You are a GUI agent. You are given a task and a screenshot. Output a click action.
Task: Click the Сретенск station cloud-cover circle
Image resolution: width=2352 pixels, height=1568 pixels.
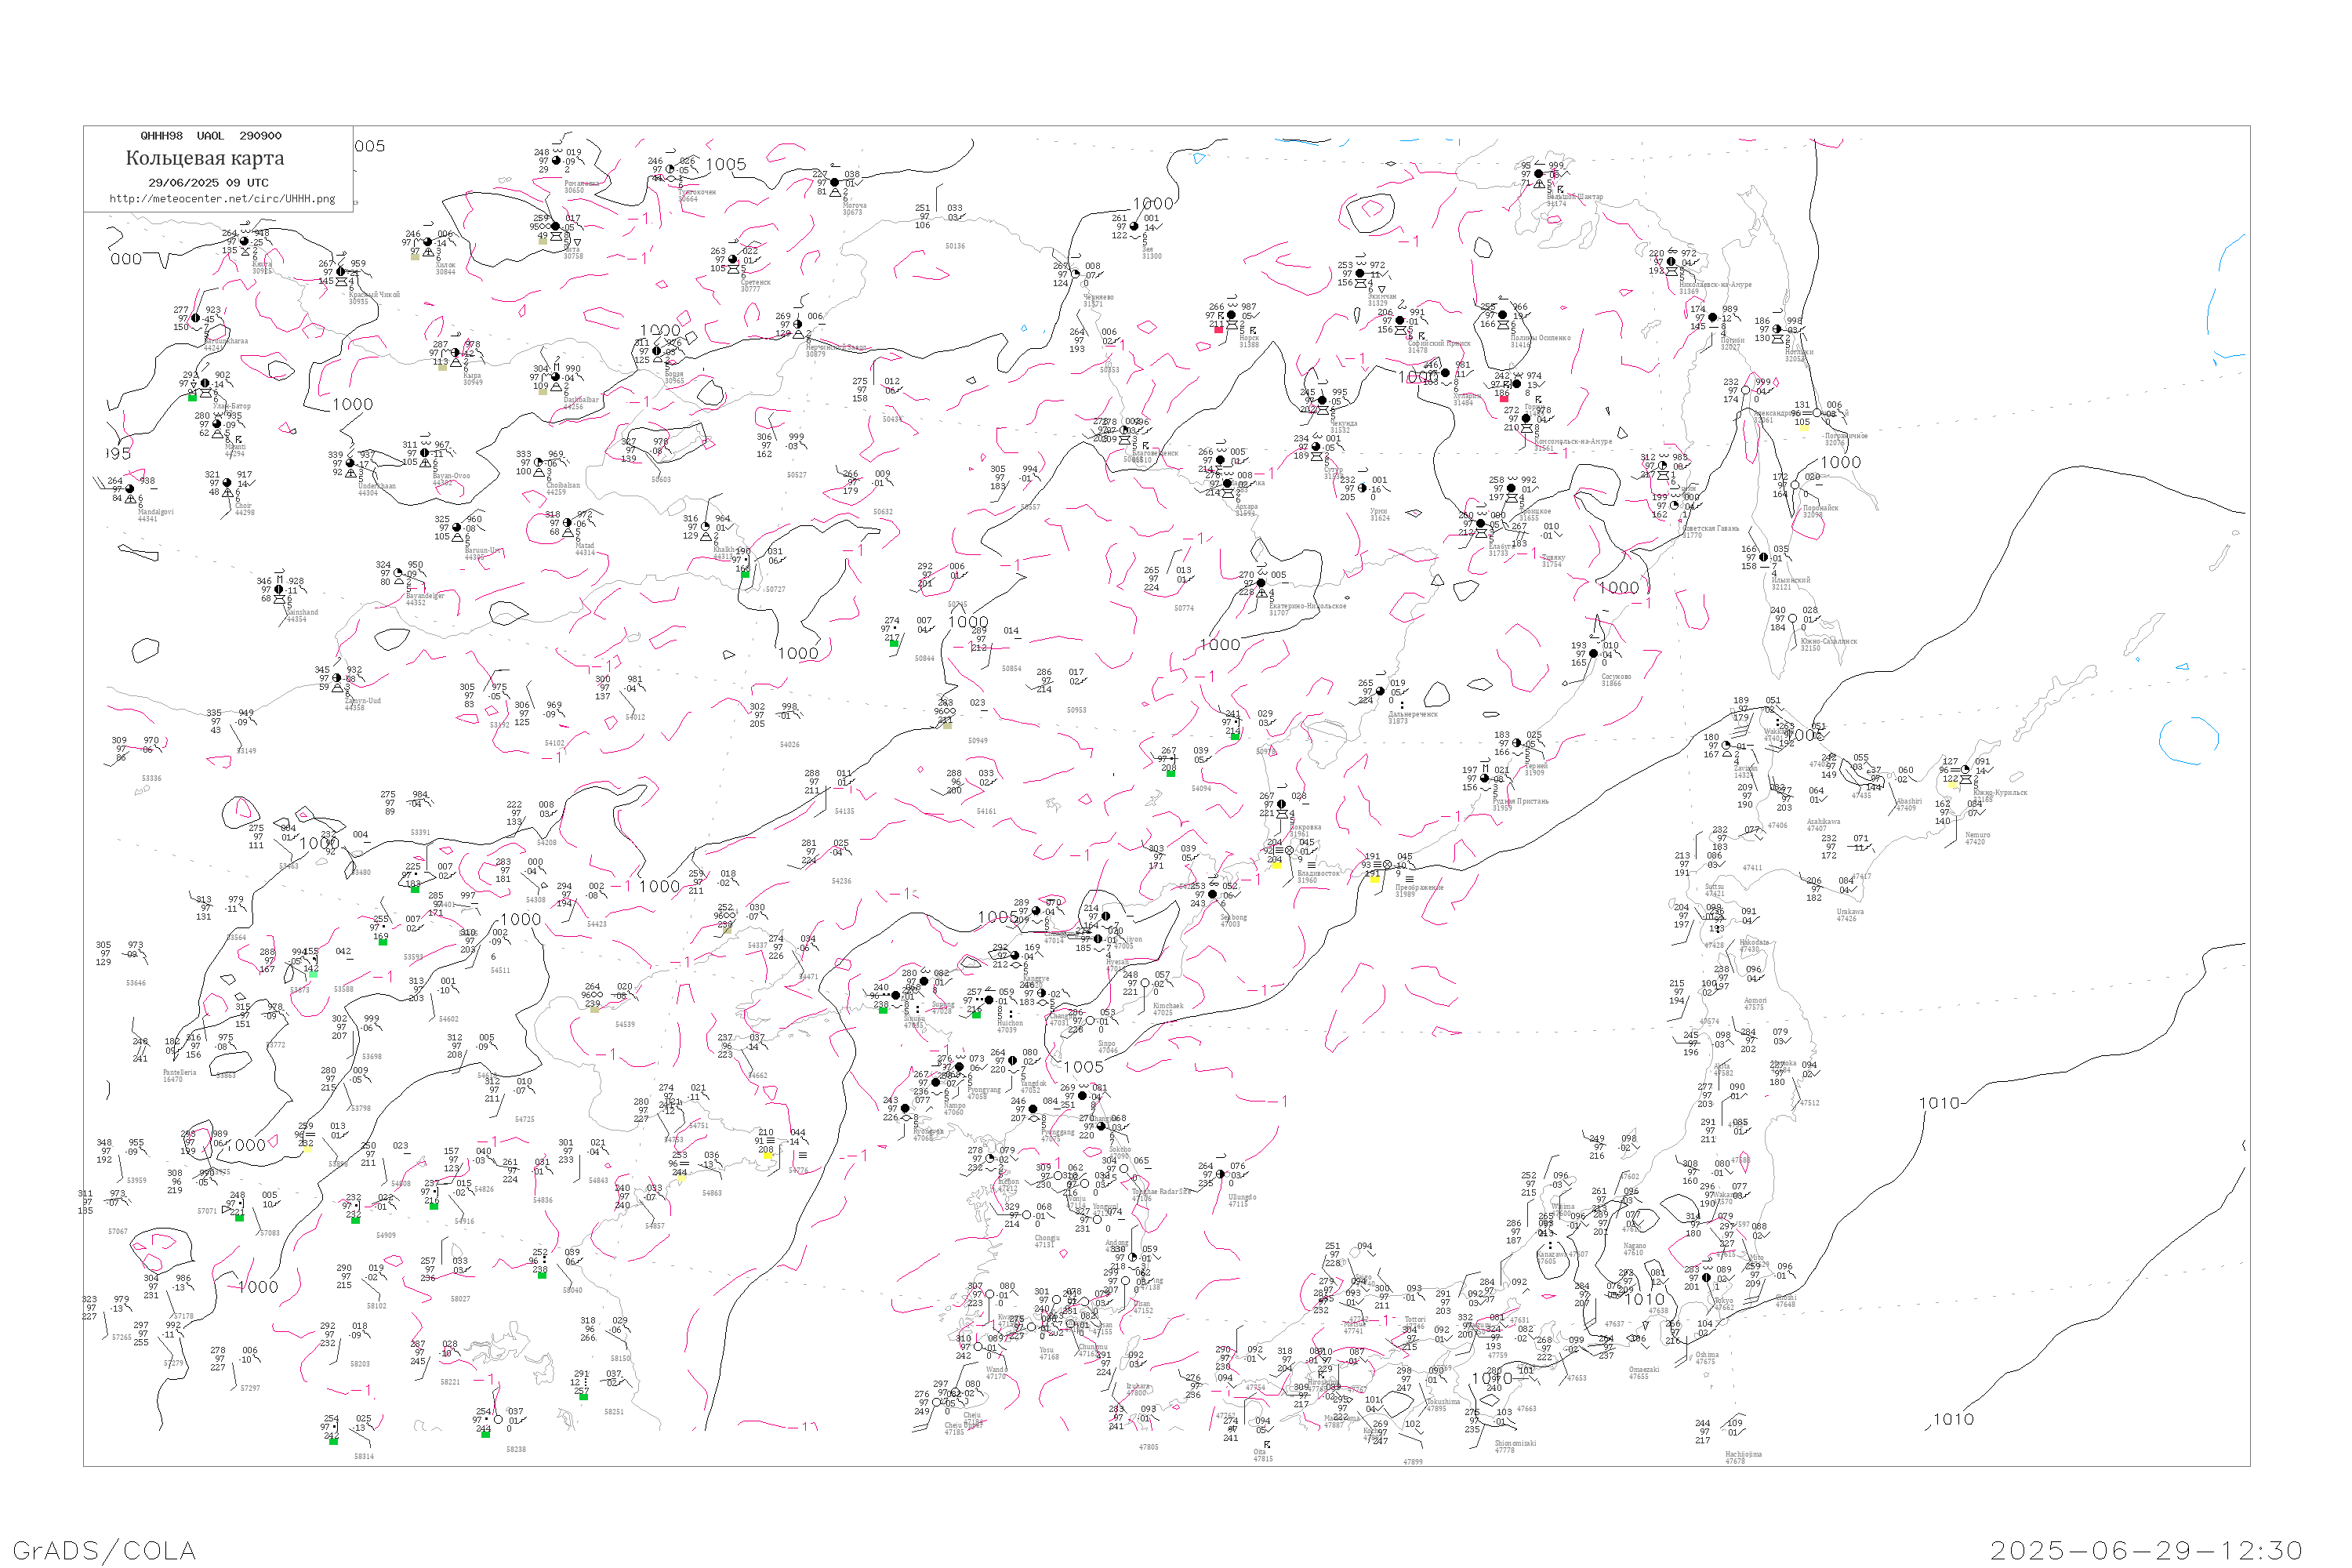733,260
